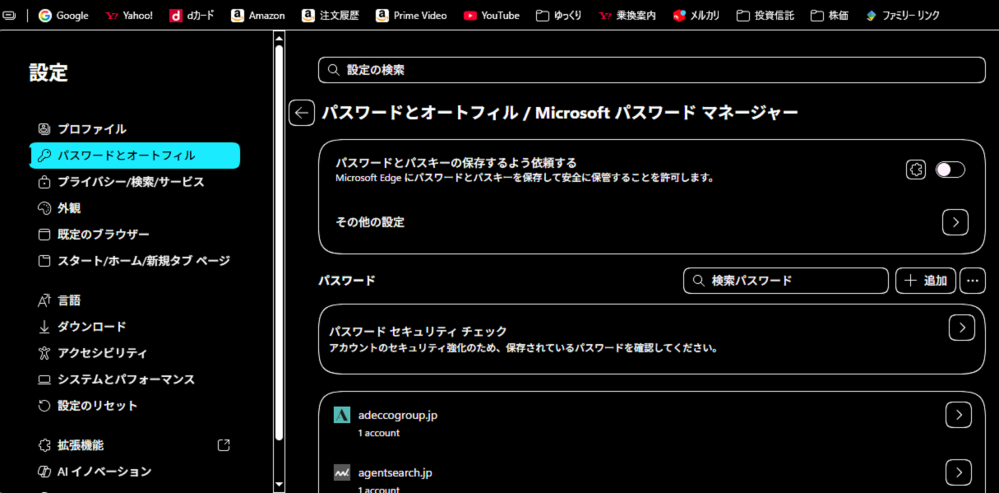Click the 設定 heading

[x=48, y=73]
